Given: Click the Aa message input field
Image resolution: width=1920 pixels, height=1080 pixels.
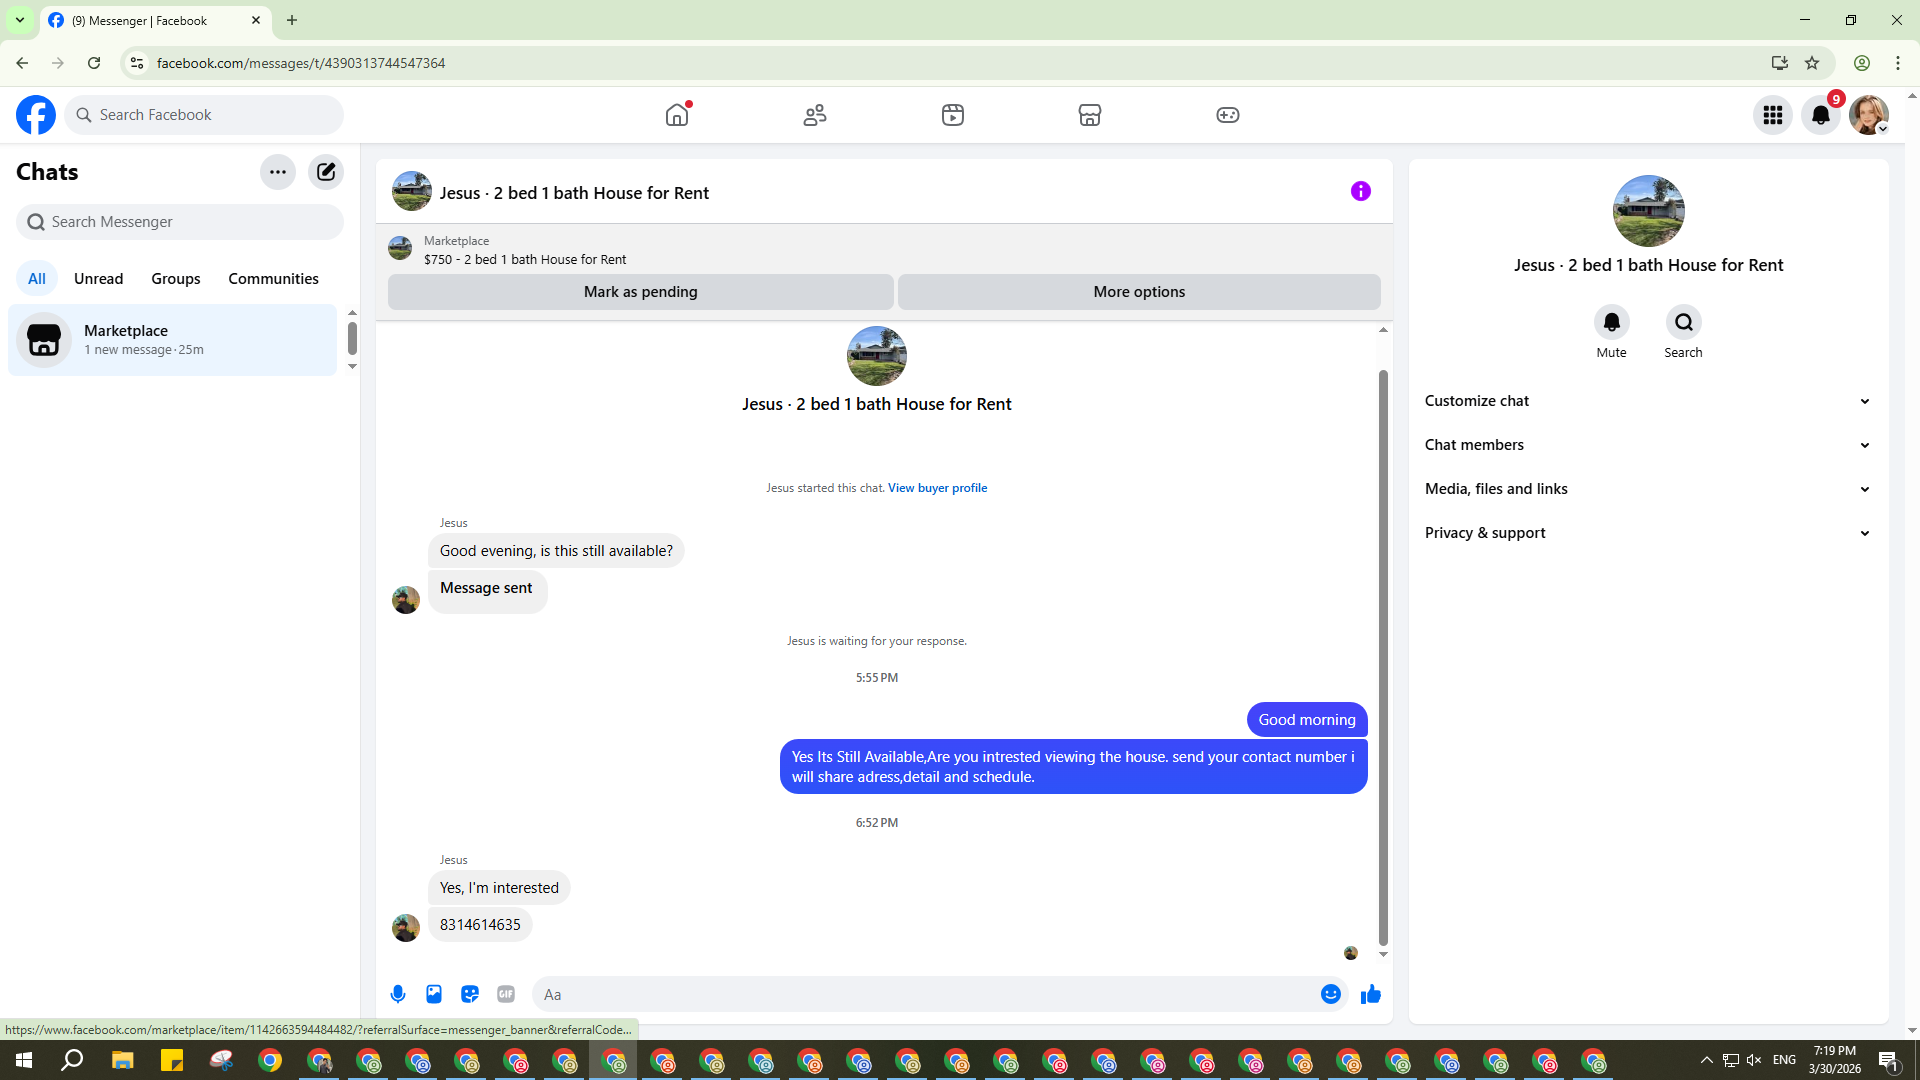Looking at the screenshot, I should pos(925,994).
